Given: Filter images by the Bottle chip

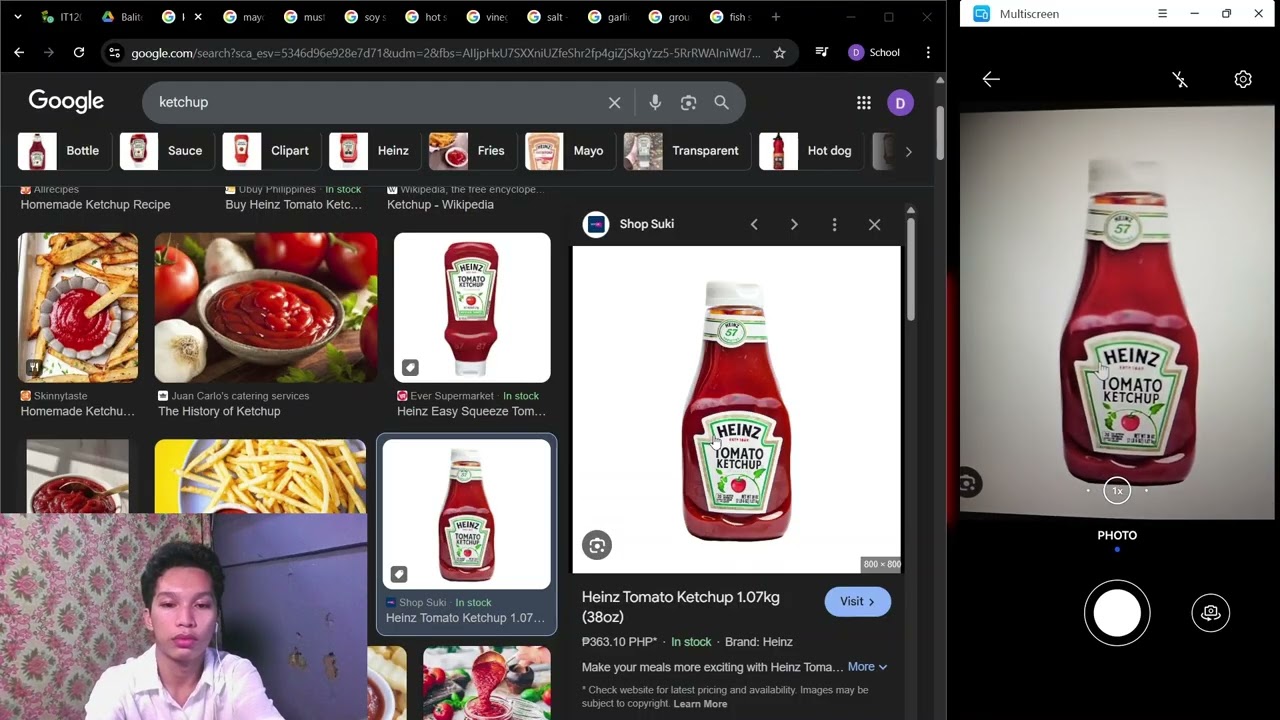Looking at the screenshot, I should pos(63,151).
